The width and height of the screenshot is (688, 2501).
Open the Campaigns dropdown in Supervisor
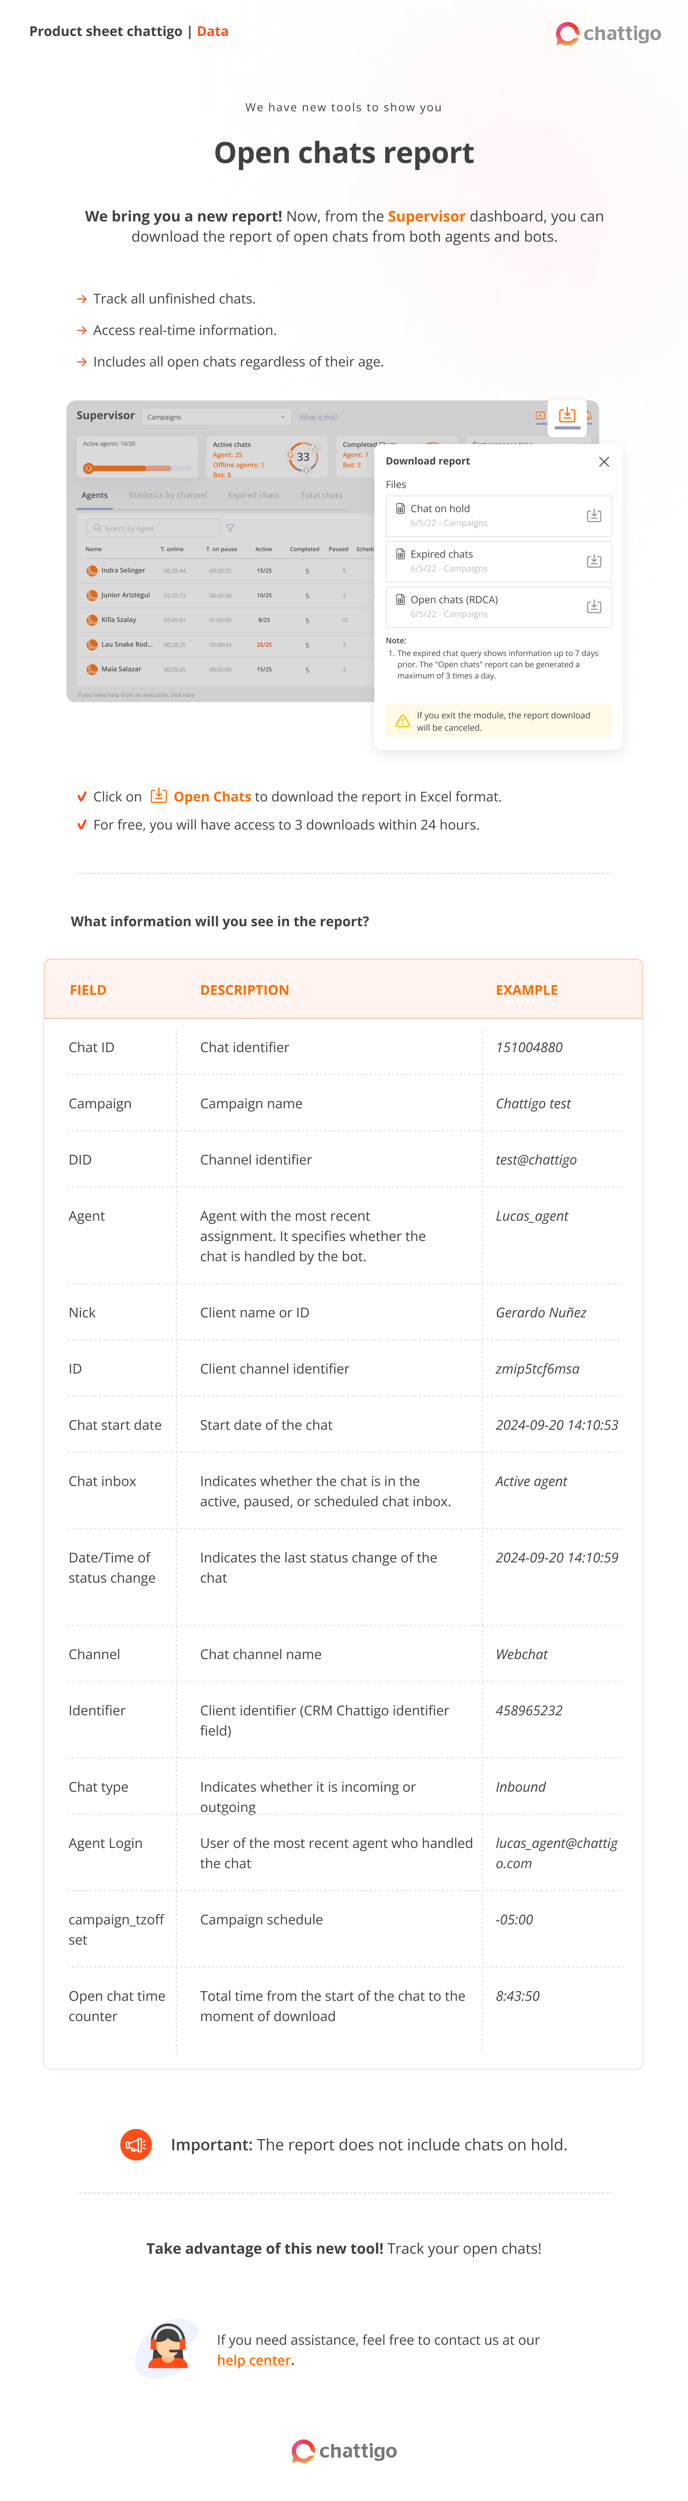[215, 417]
